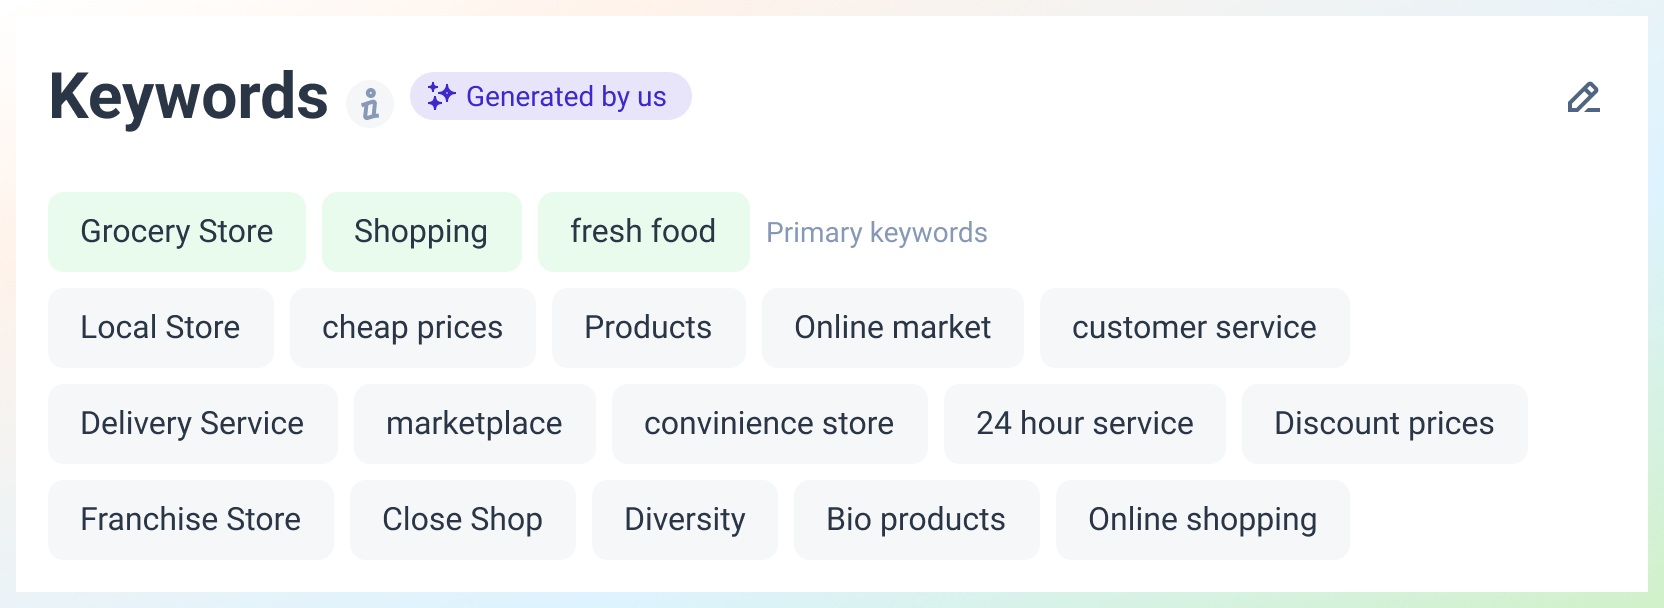Click the 'marketplace' keyword tag
1664x608 pixels.
coord(474,424)
